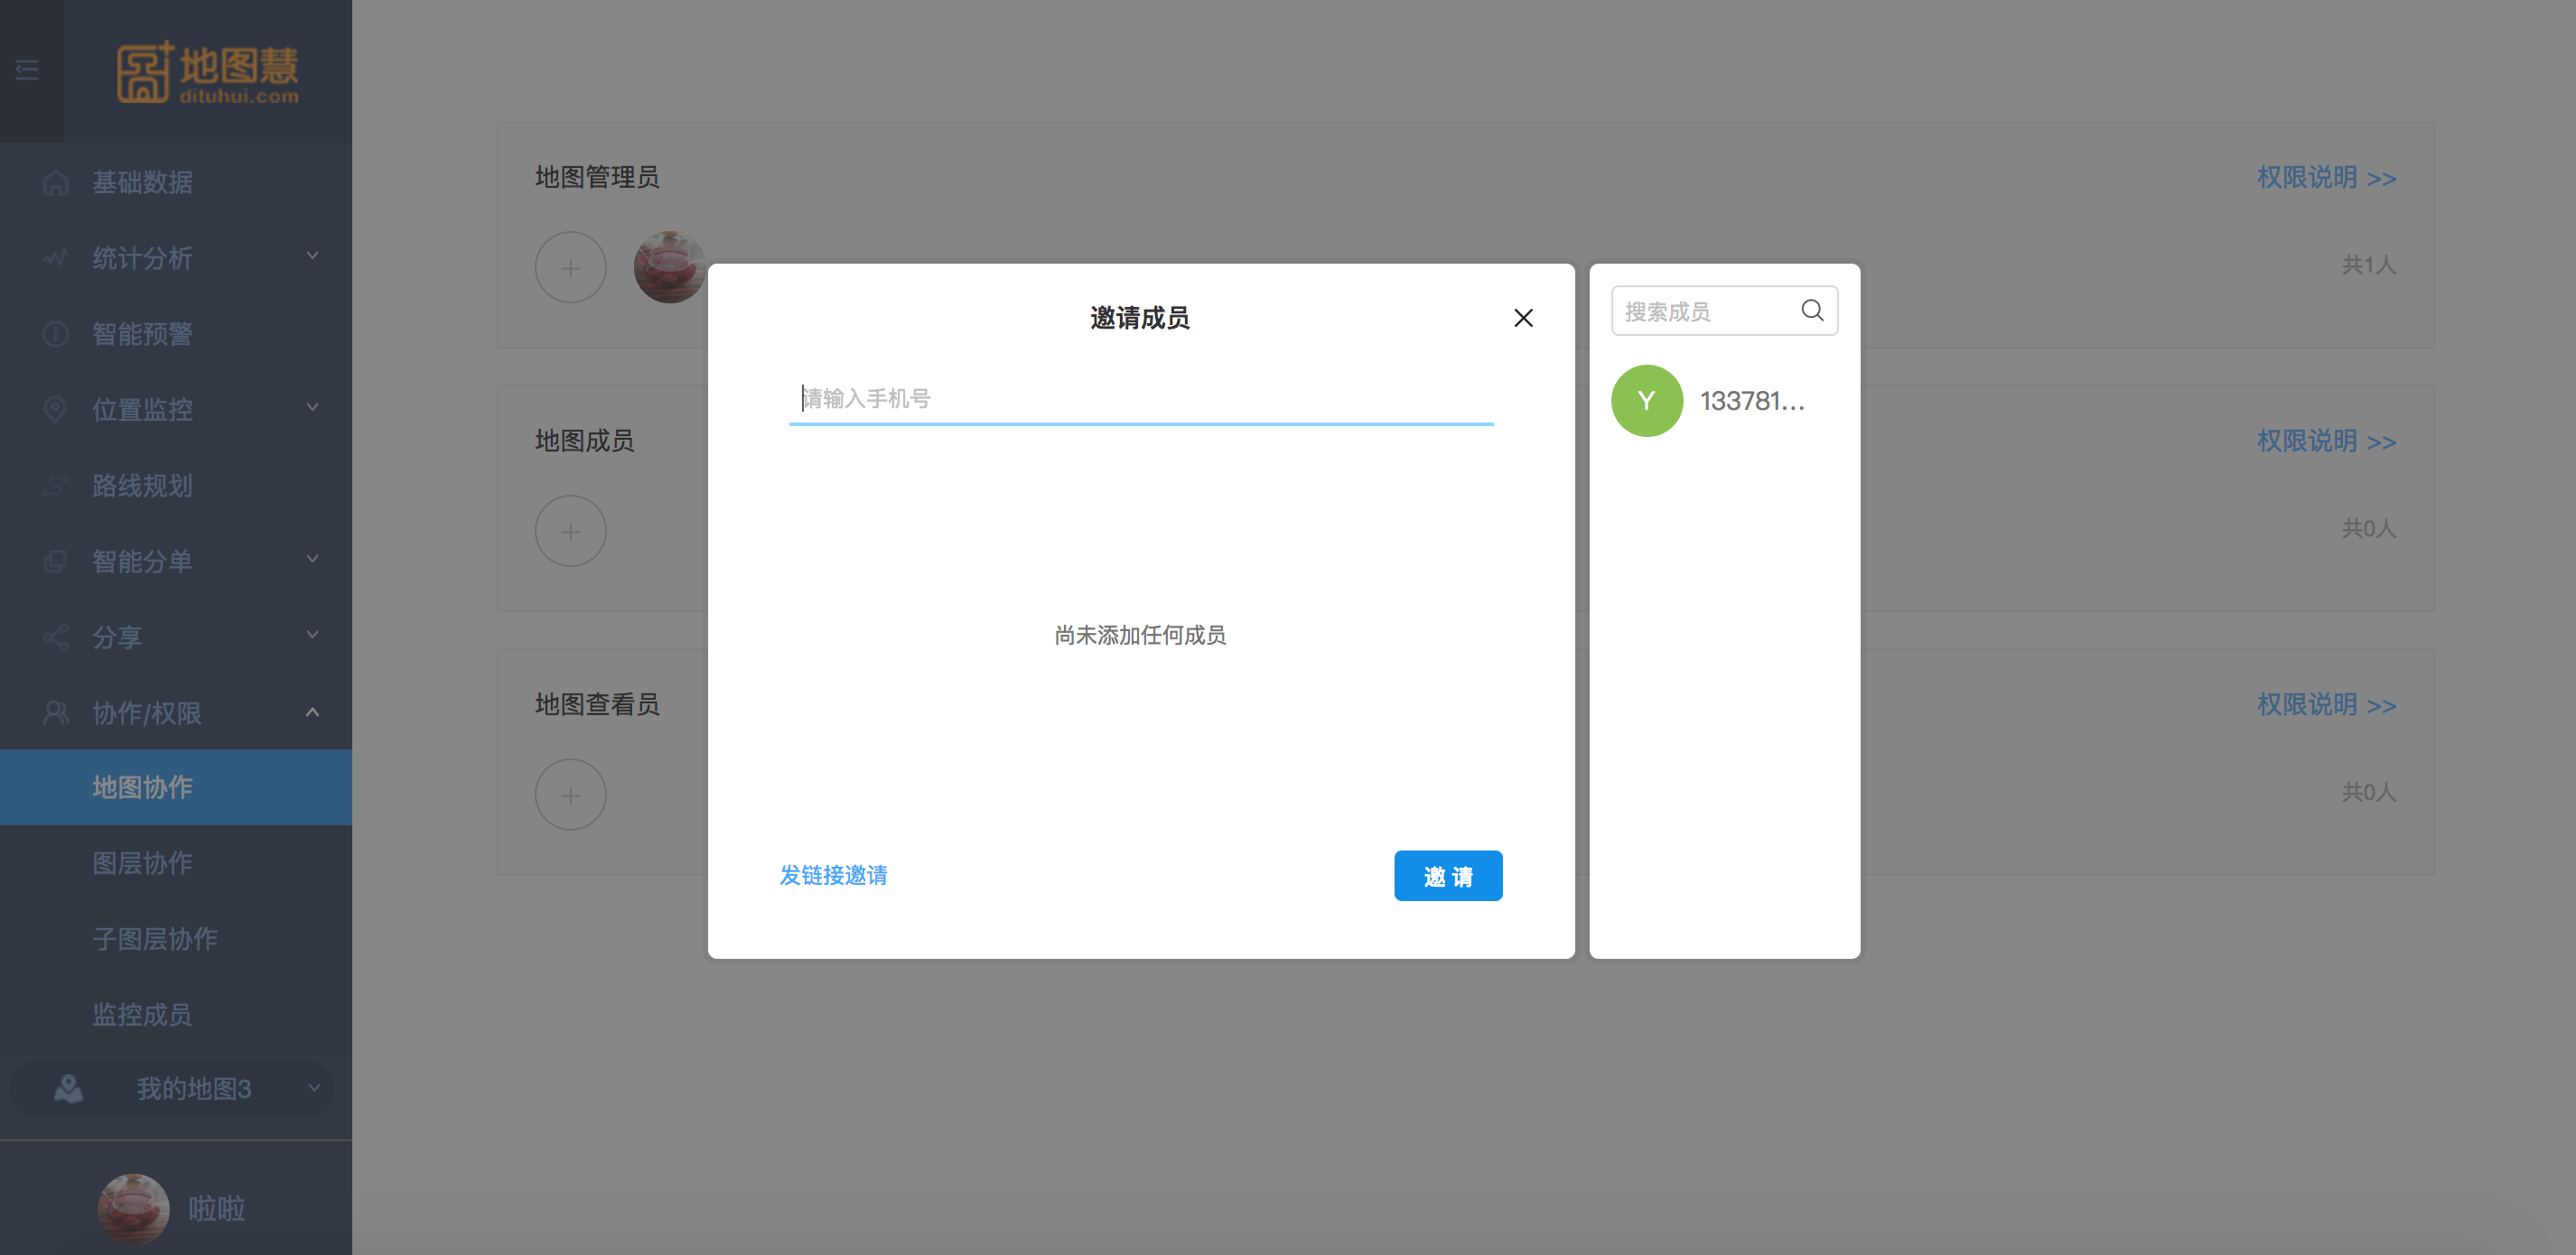This screenshot has height=1255, width=2576.
Task: Add a member under 地图查看员
Action: click(x=570, y=795)
